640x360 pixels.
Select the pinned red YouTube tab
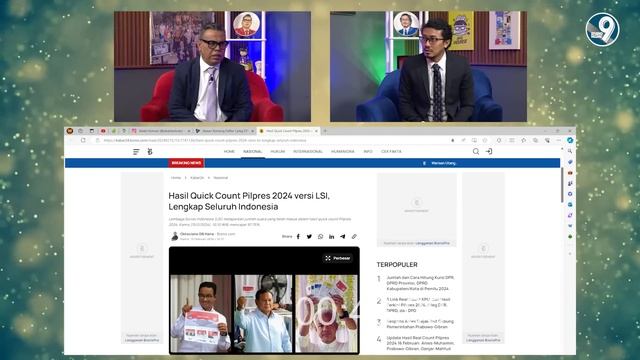click(103, 131)
